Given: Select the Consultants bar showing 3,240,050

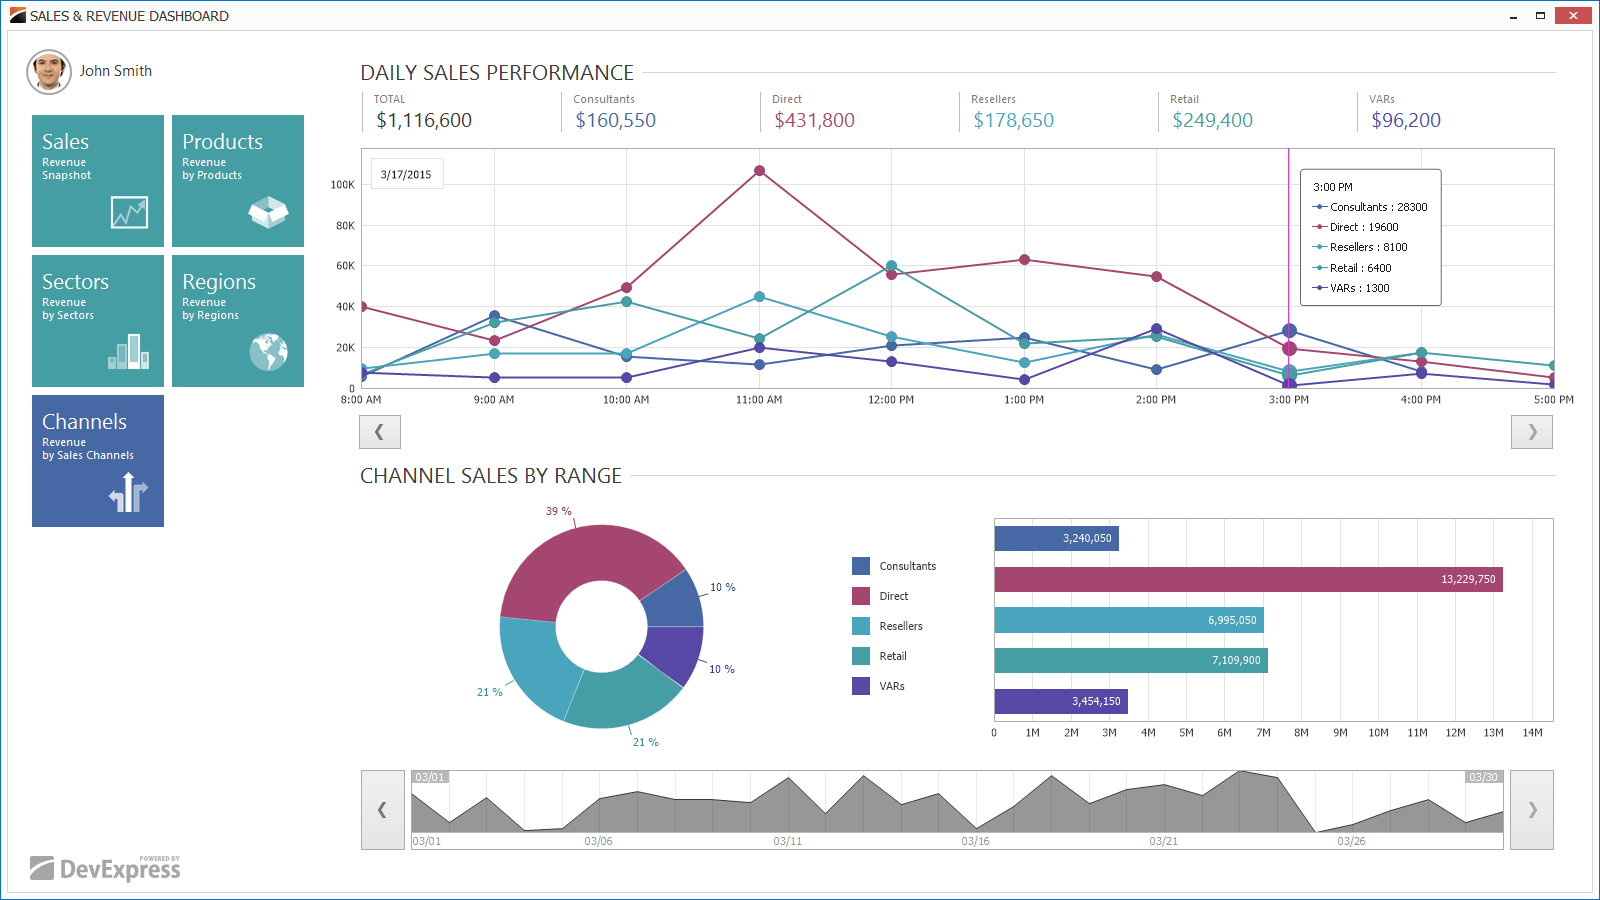Looking at the screenshot, I should [x=1057, y=538].
